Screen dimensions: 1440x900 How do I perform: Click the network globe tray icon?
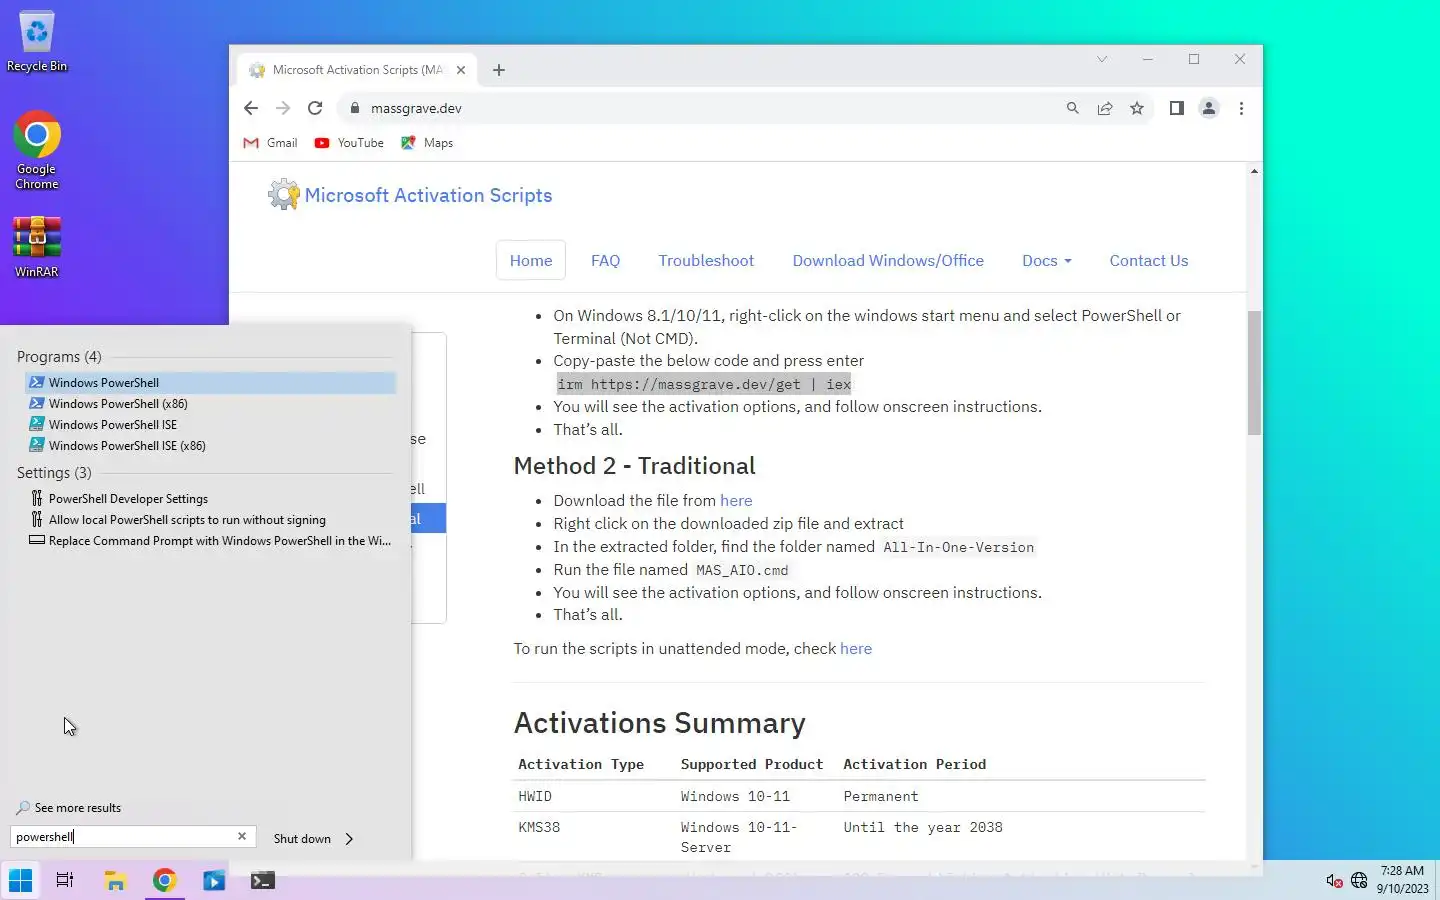[x=1359, y=881]
